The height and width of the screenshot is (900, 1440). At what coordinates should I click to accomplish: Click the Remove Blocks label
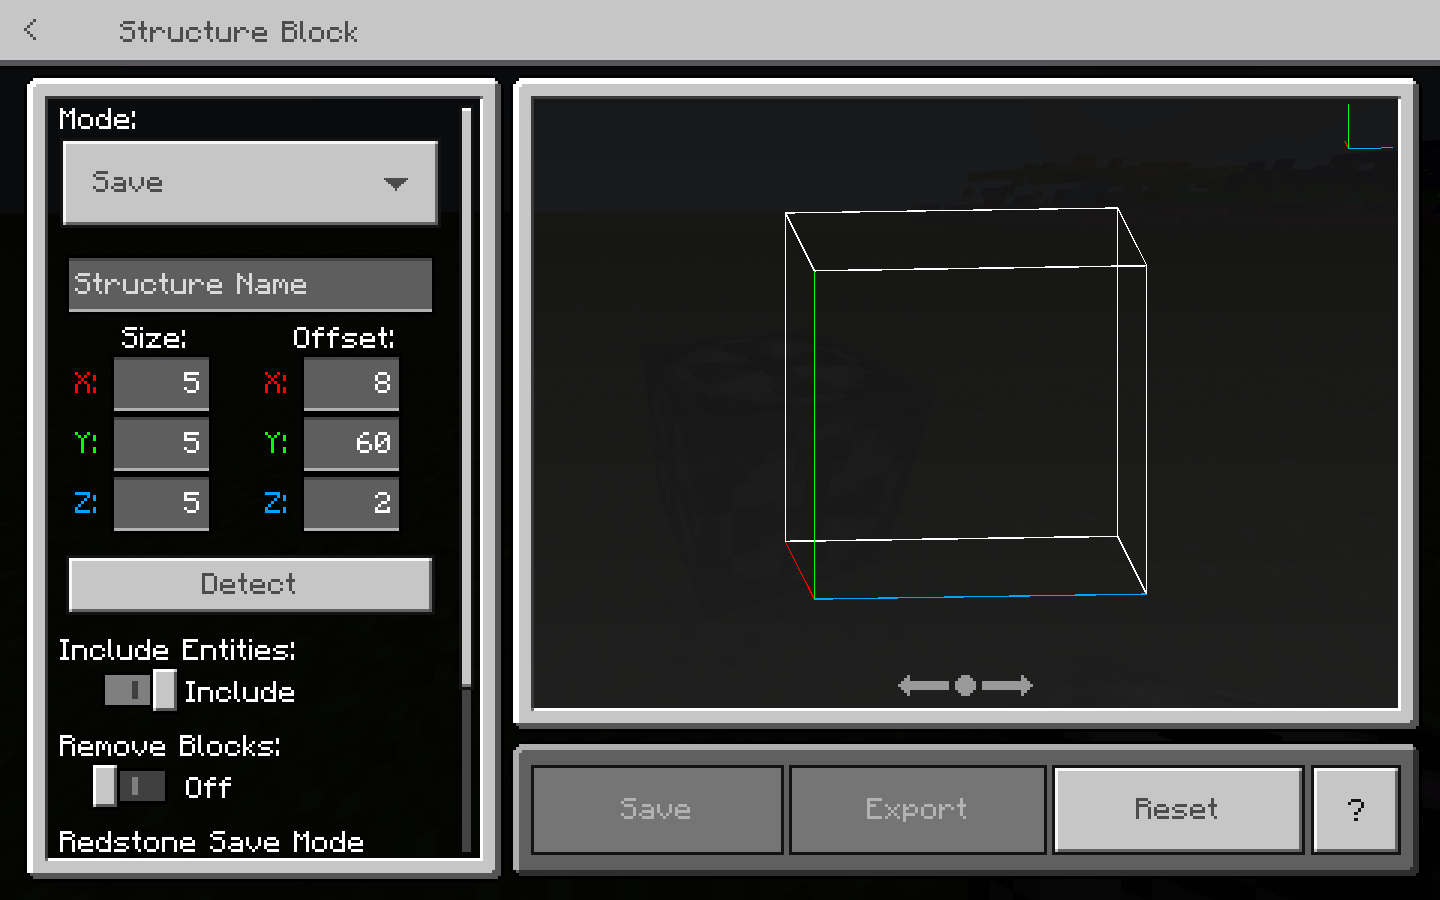click(x=170, y=746)
